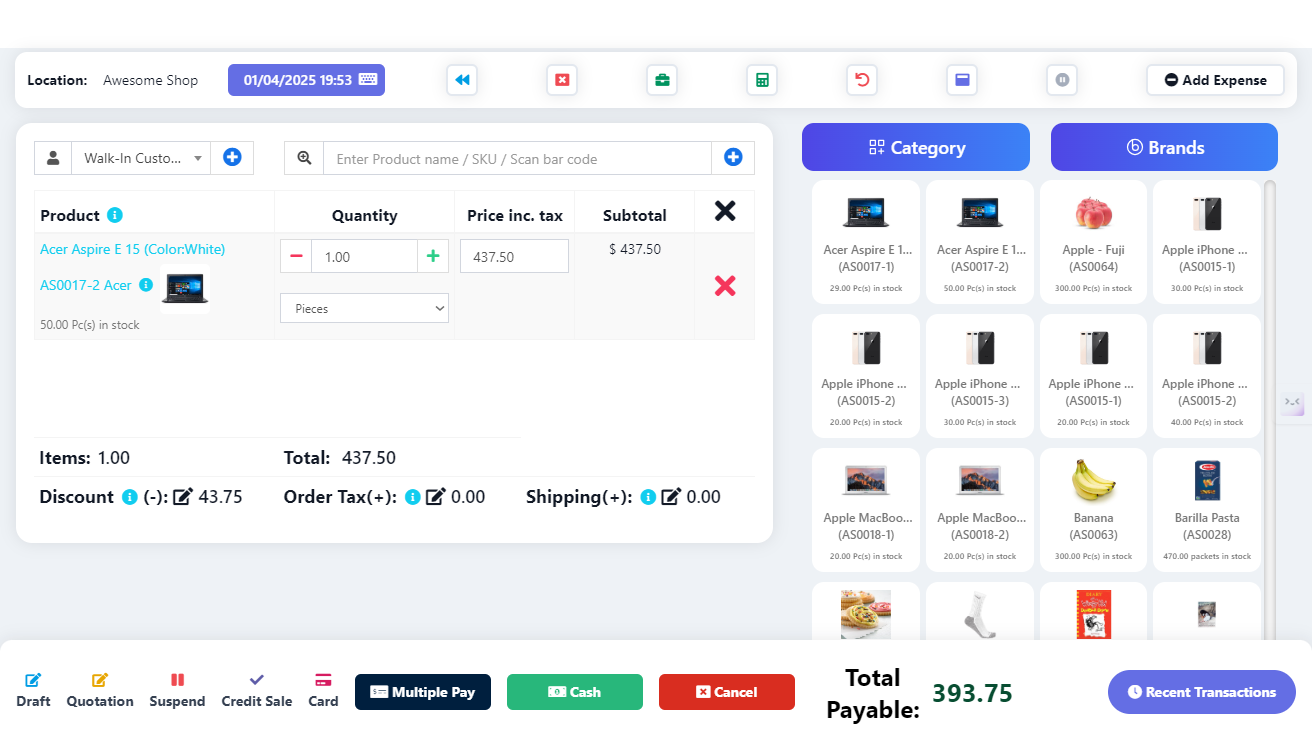Click the Brands filter button

[1164, 147]
